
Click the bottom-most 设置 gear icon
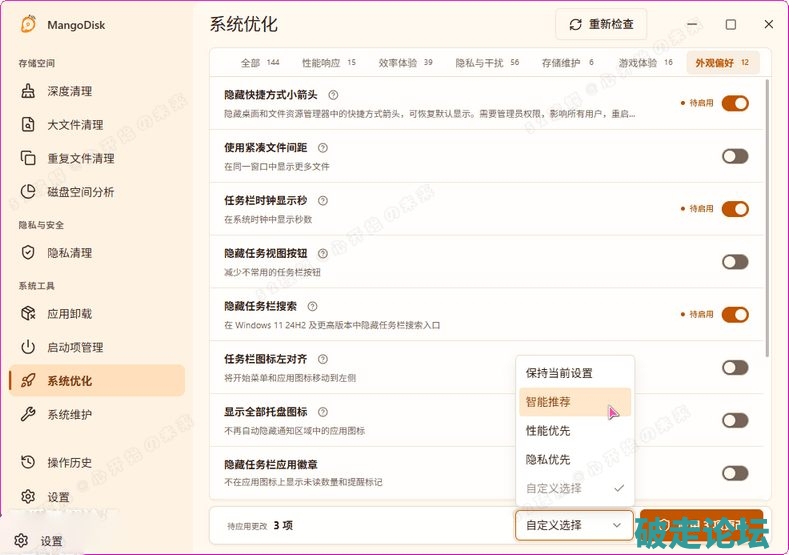(x=21, y=540)
